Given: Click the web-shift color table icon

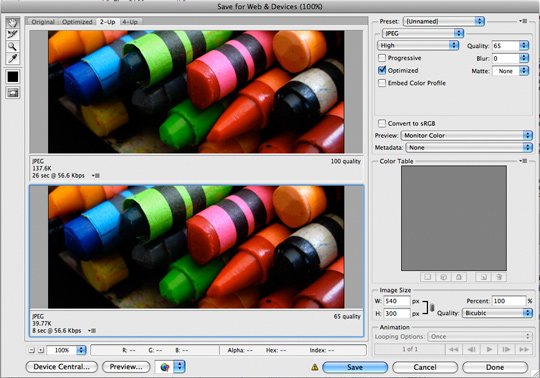Looking at the screenshot, I should (x=443, y=277).
